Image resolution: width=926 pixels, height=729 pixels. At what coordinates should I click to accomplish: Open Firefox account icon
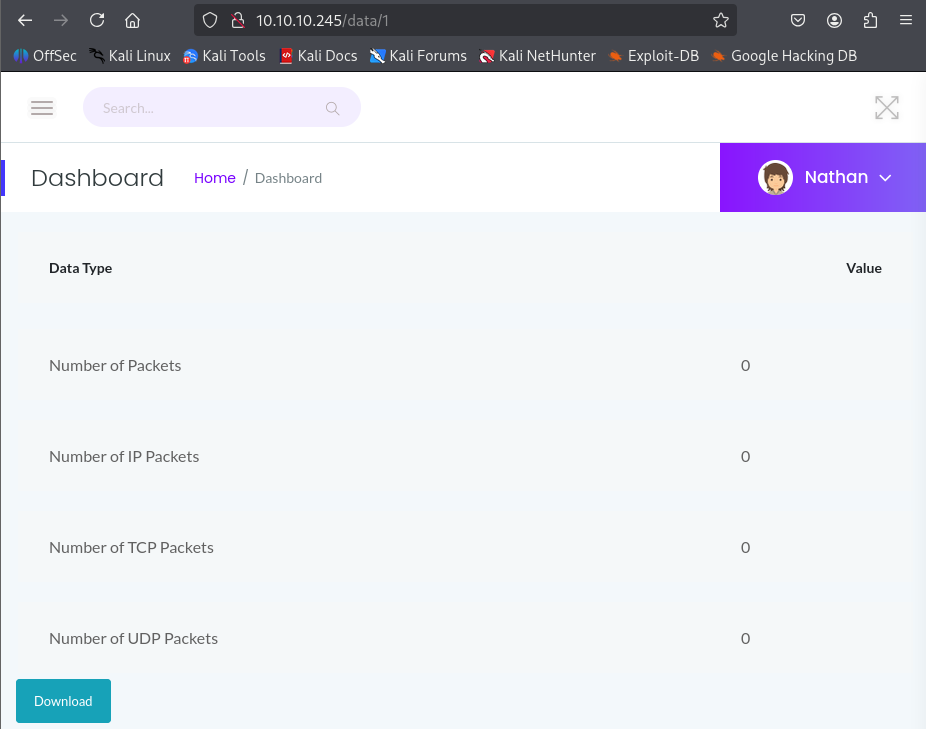click(x=834, y=20)
